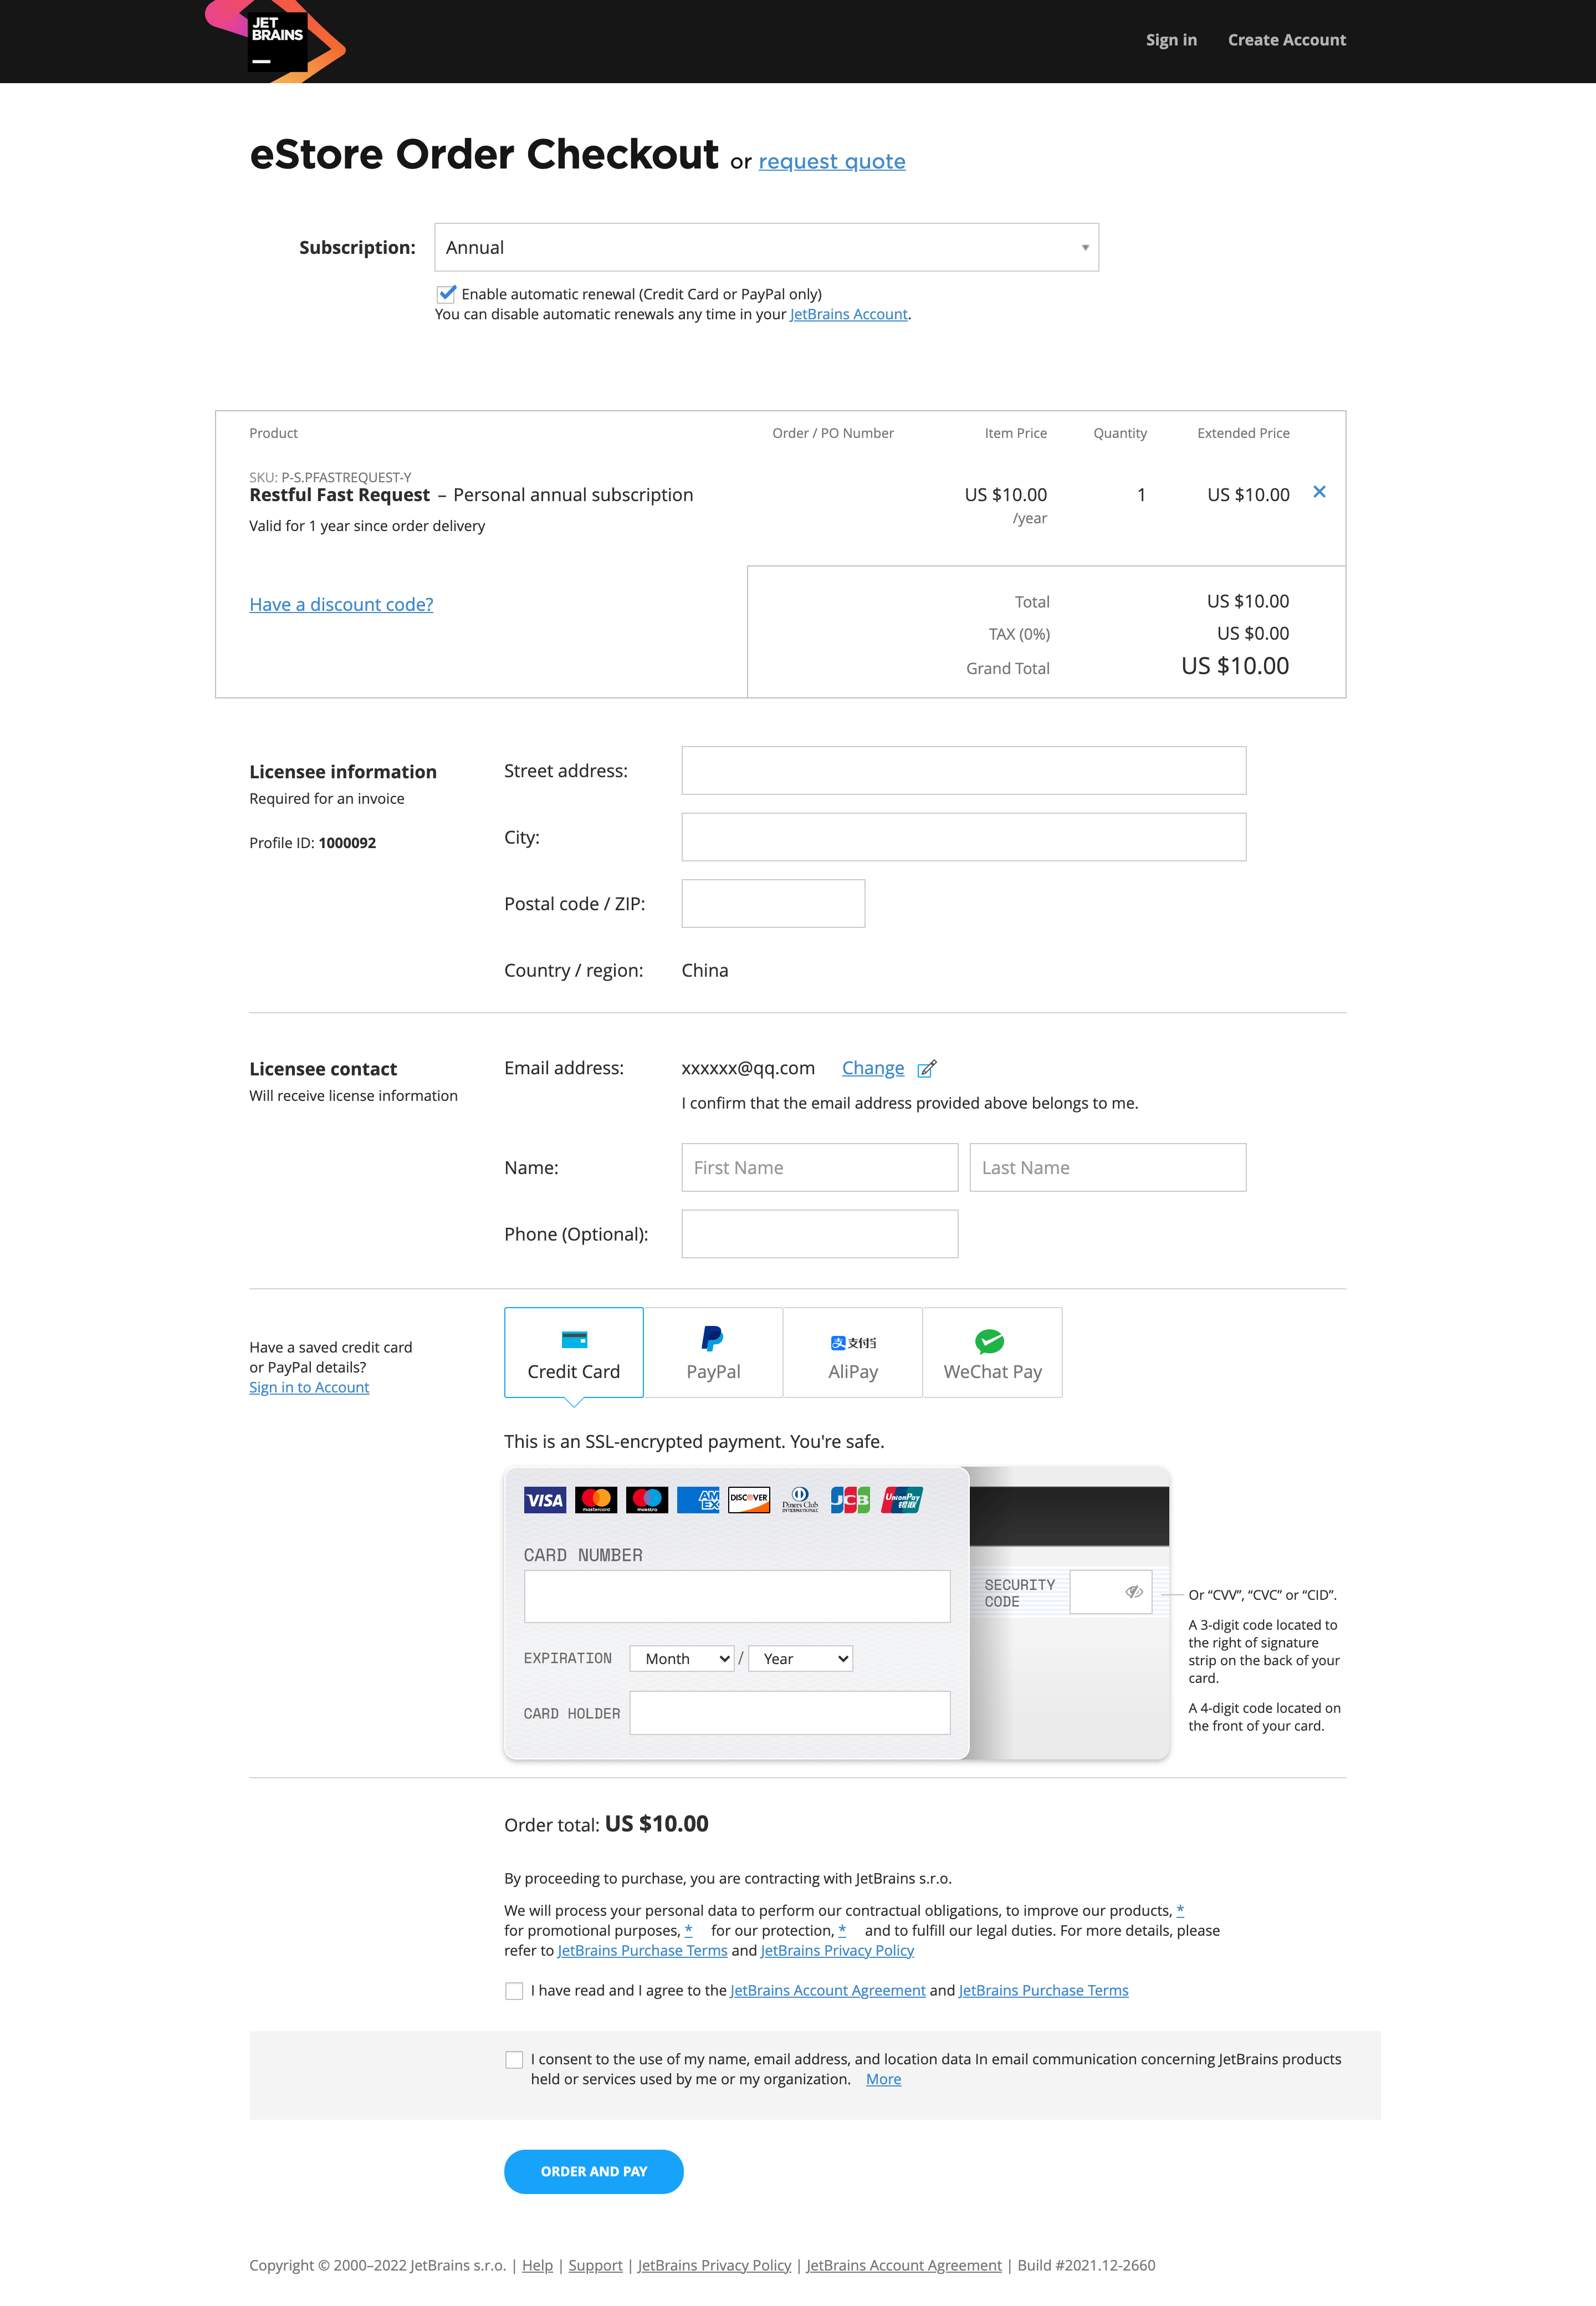Click the American Express logo
Image resolution: width=1596 pixels, height=2306 pixels.
coord(697,1500)
